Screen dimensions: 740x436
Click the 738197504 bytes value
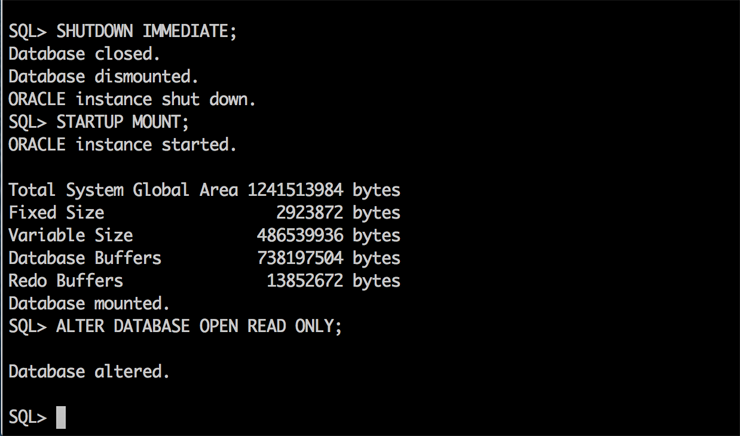click(328, 258)
